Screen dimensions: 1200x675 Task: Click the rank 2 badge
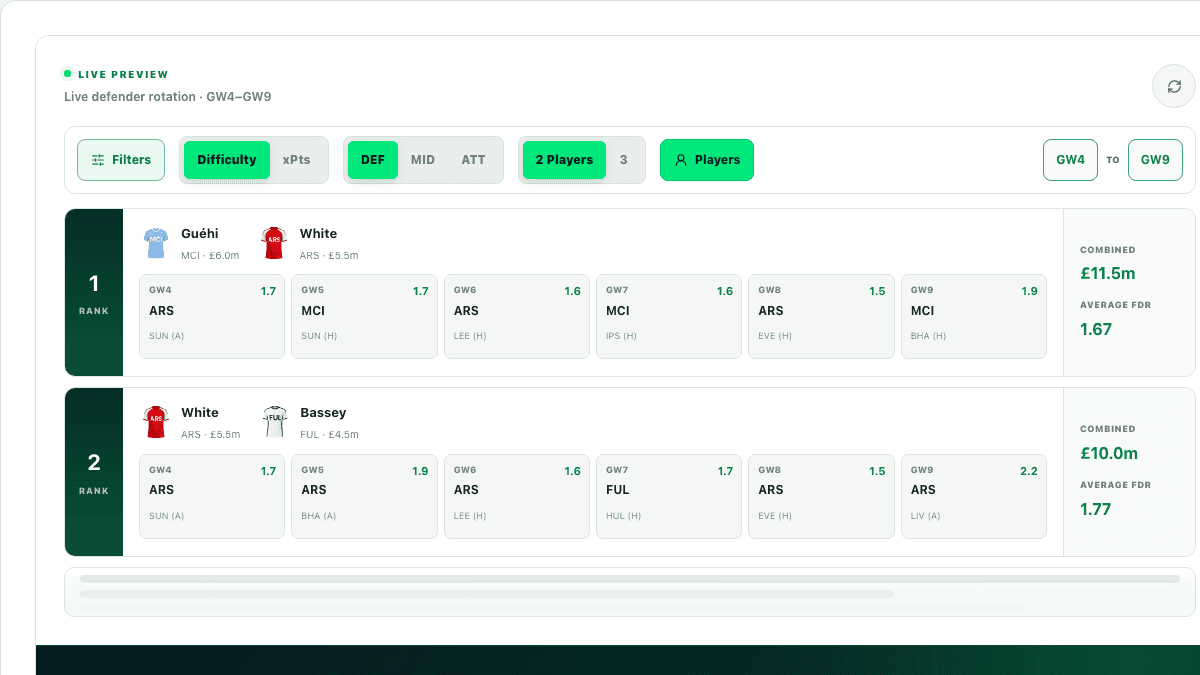[x=94, y=472]
